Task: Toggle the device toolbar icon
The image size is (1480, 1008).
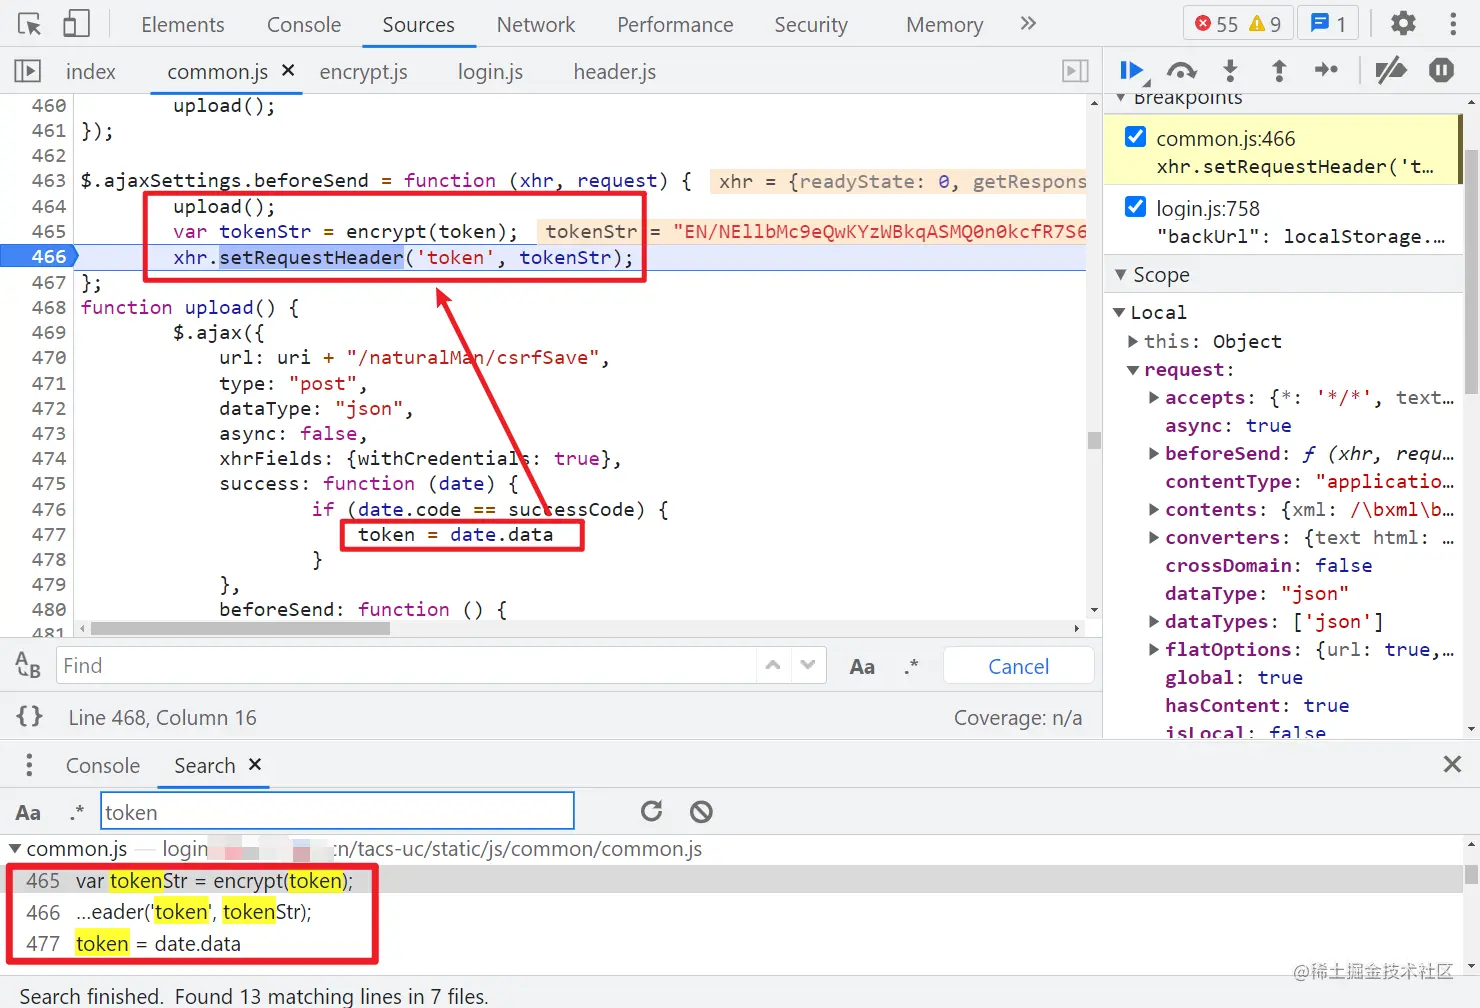Action: 76,24
